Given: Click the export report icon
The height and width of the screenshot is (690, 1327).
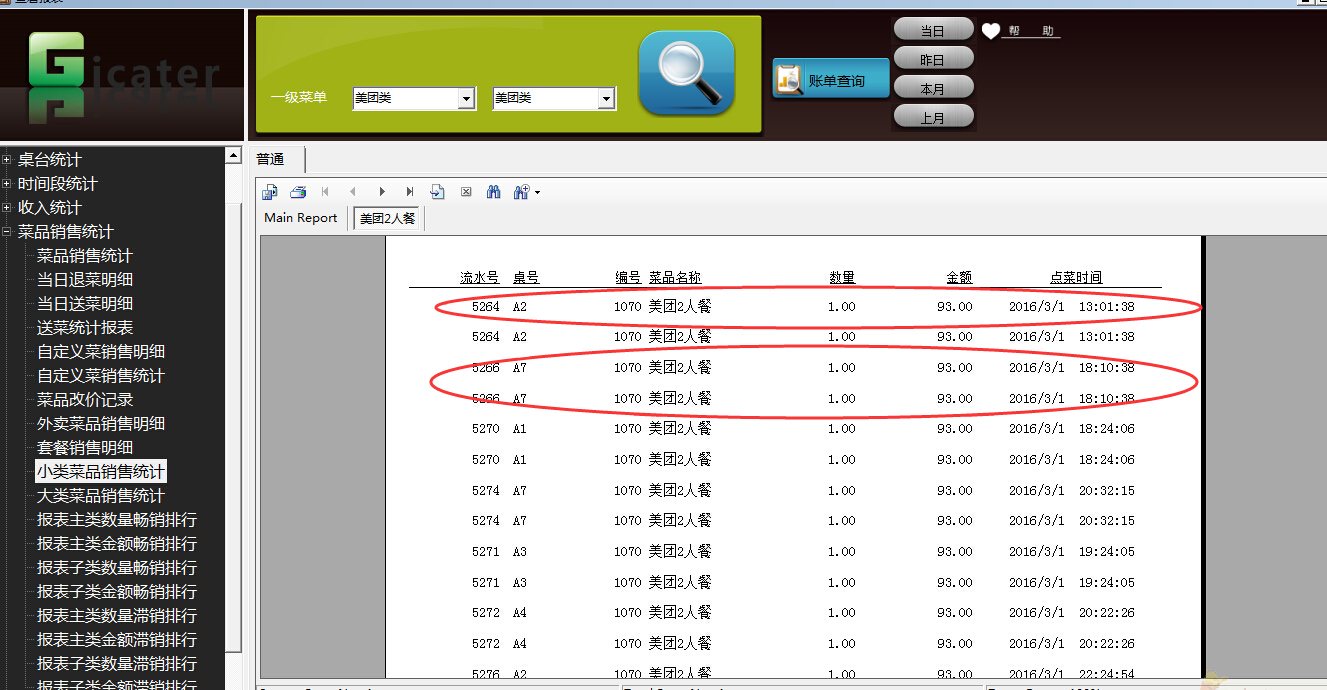Looking at the screenshot, I should click(x=270, y=192).
